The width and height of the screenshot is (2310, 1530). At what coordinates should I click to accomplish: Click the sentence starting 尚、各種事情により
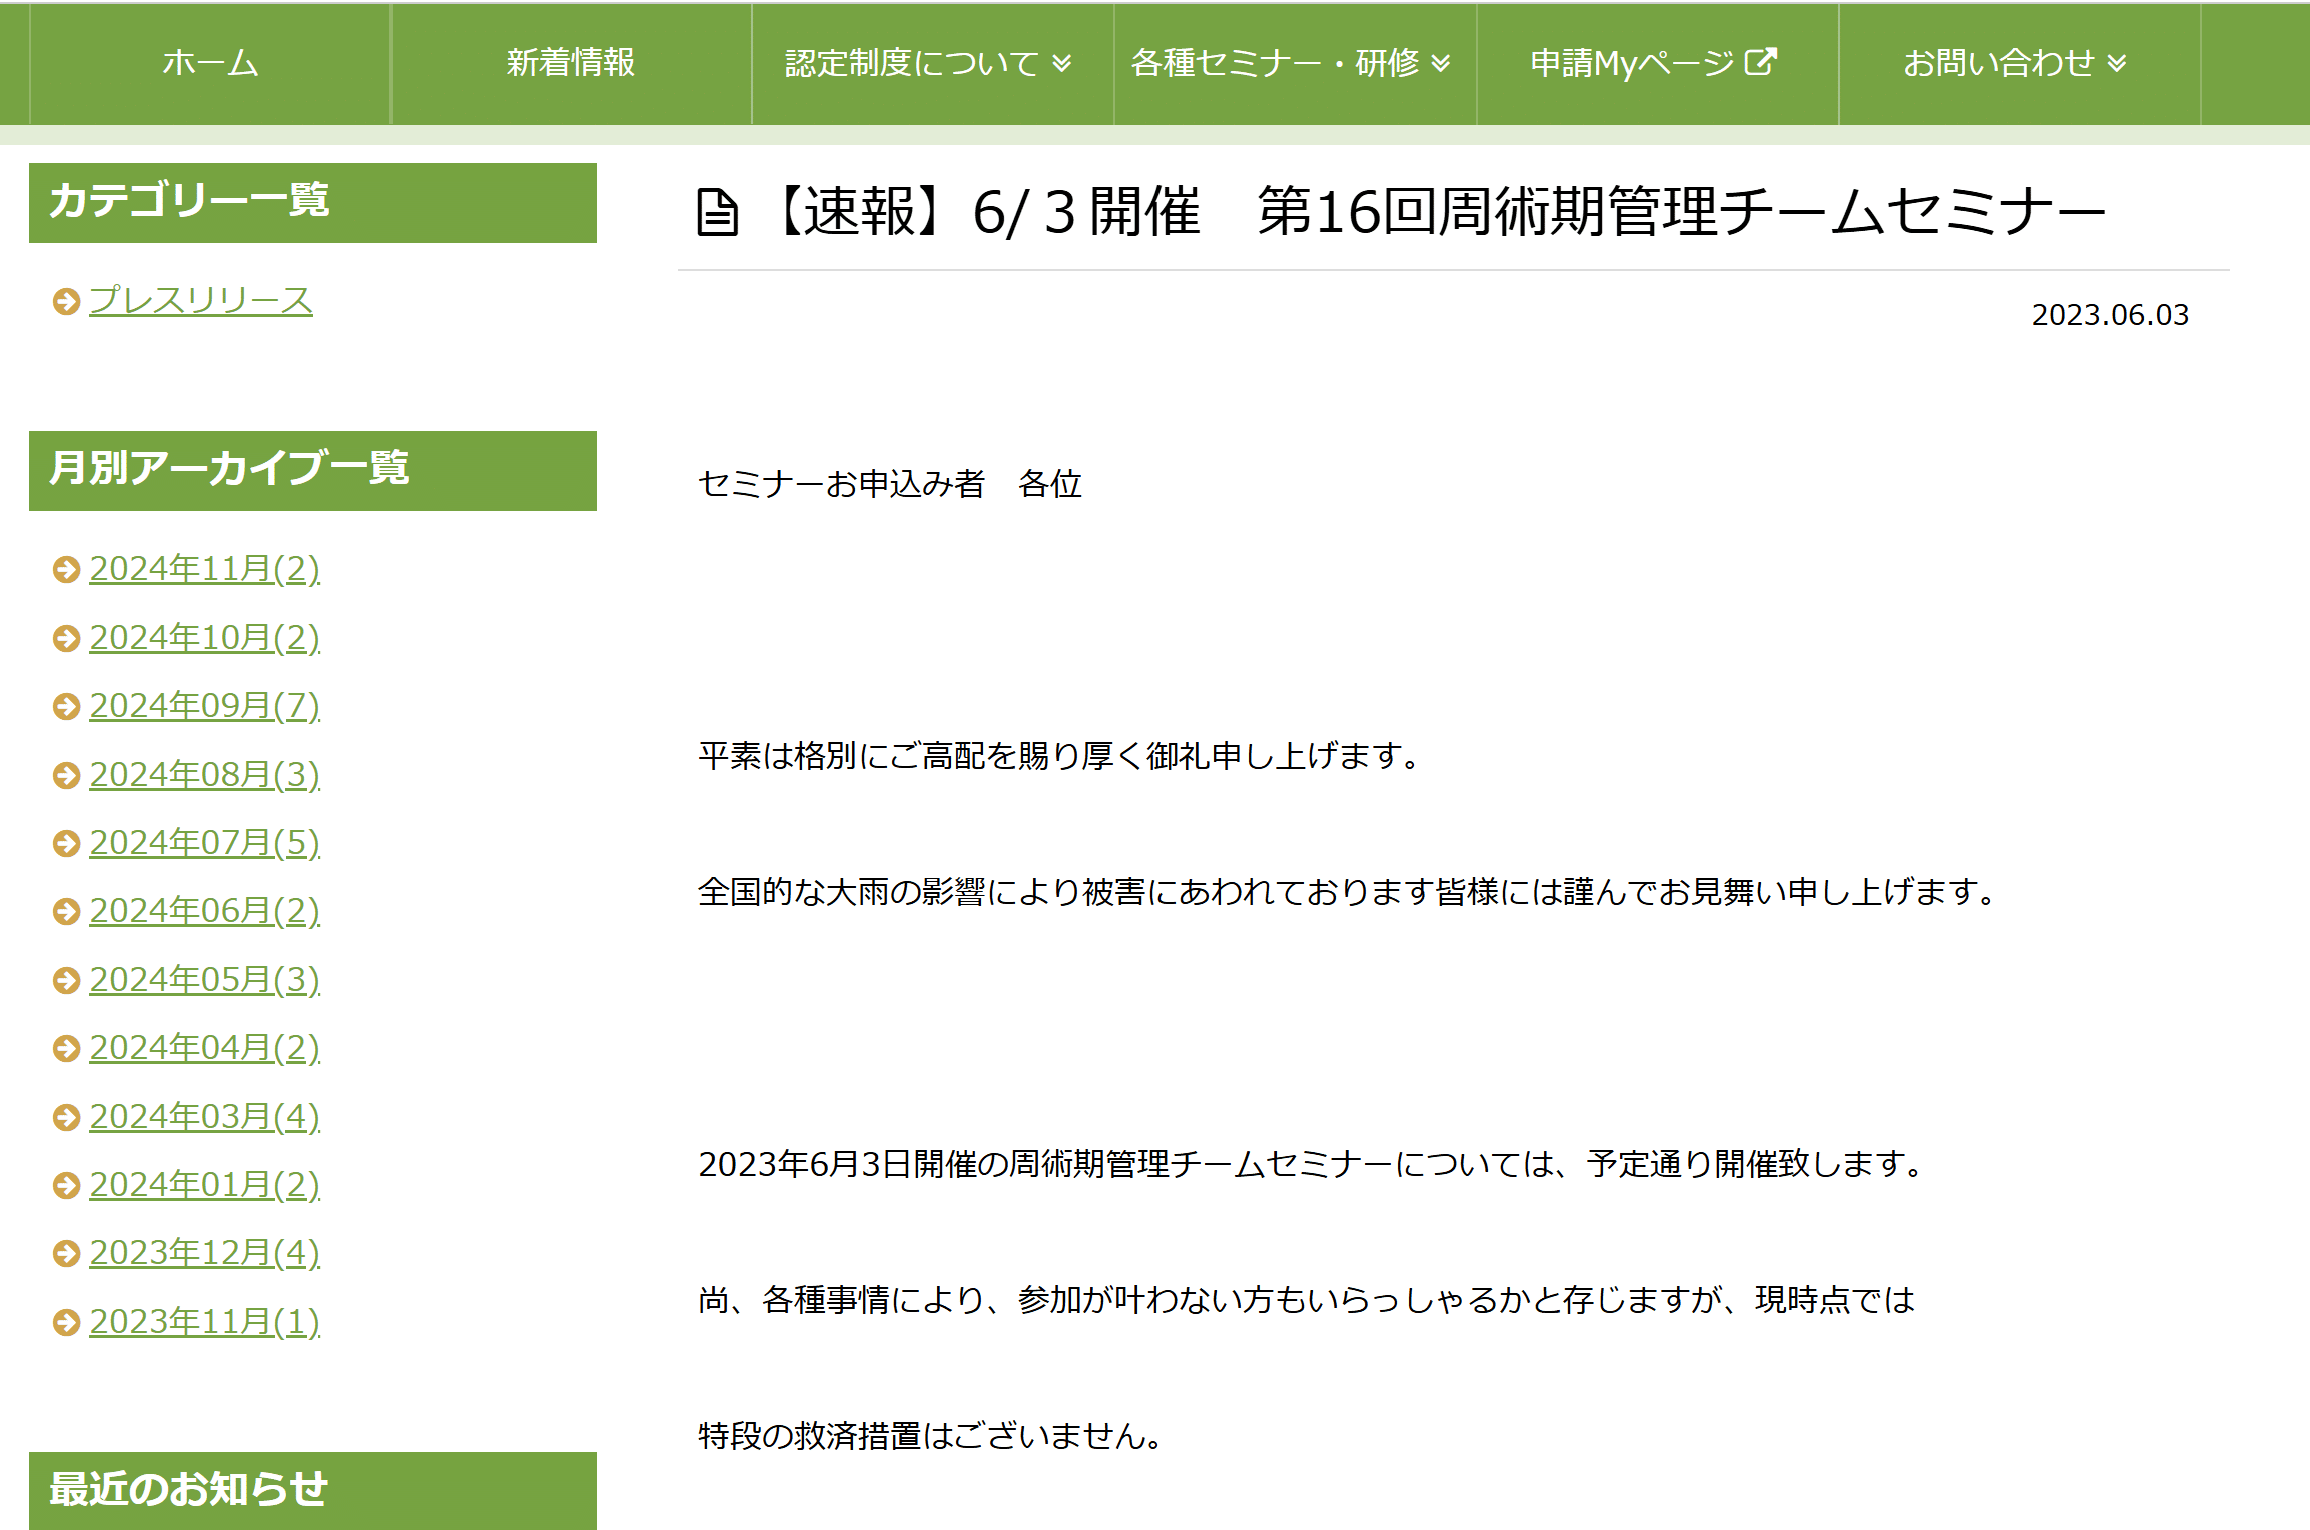click(1306, 1300)
